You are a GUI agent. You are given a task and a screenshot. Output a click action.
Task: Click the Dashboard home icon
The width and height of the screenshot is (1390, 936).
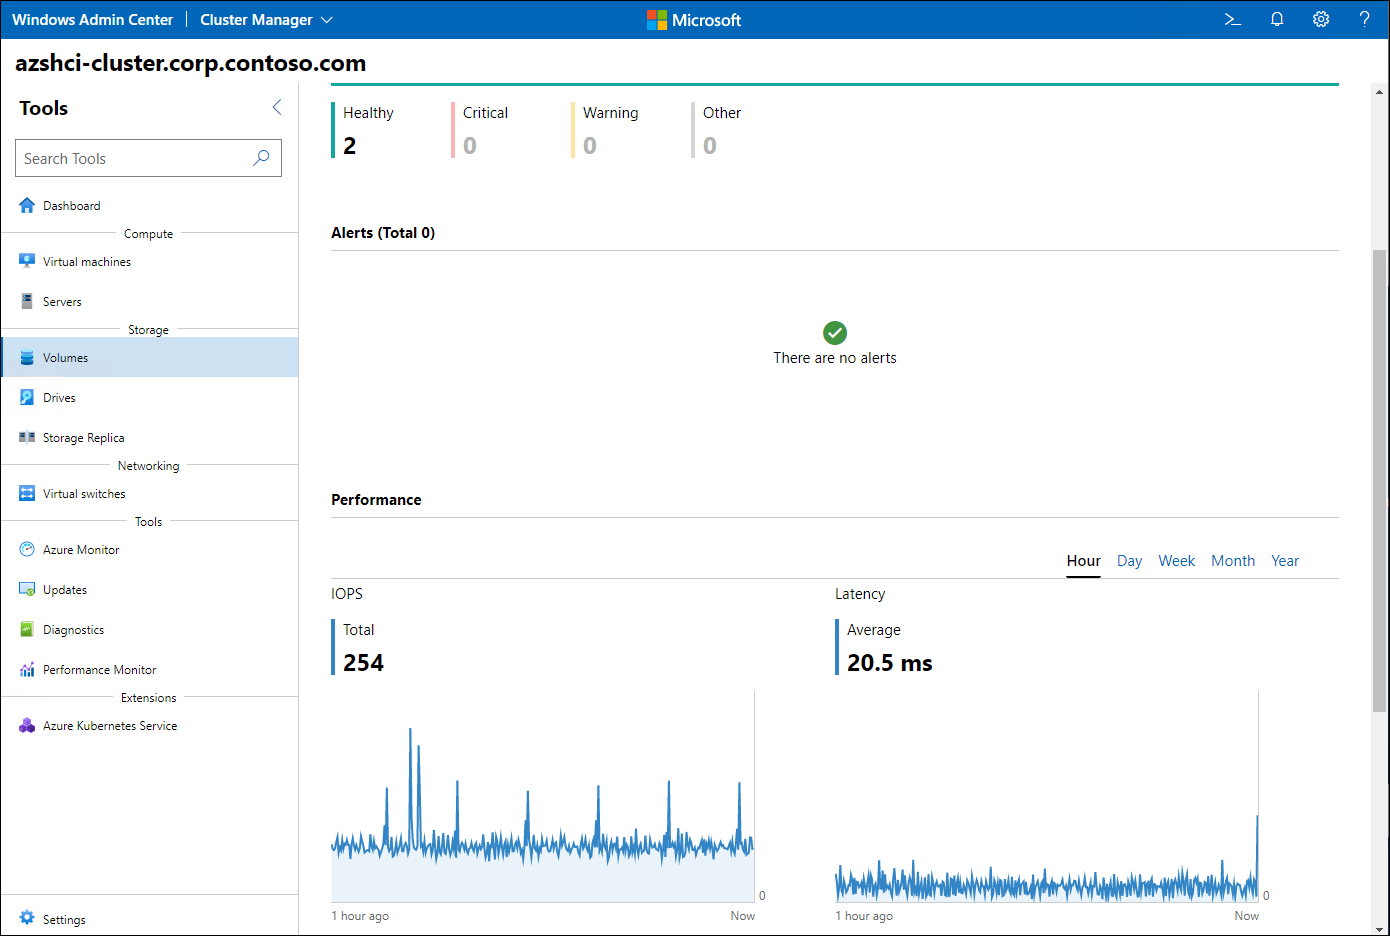click(x=27, y=205)
